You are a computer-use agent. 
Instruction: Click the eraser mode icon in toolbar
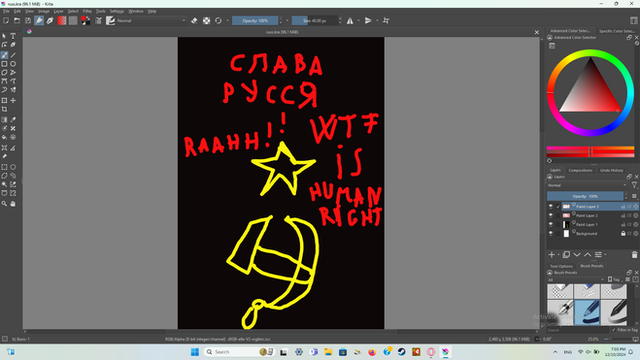pyautogui.click(x=194, y=20)
